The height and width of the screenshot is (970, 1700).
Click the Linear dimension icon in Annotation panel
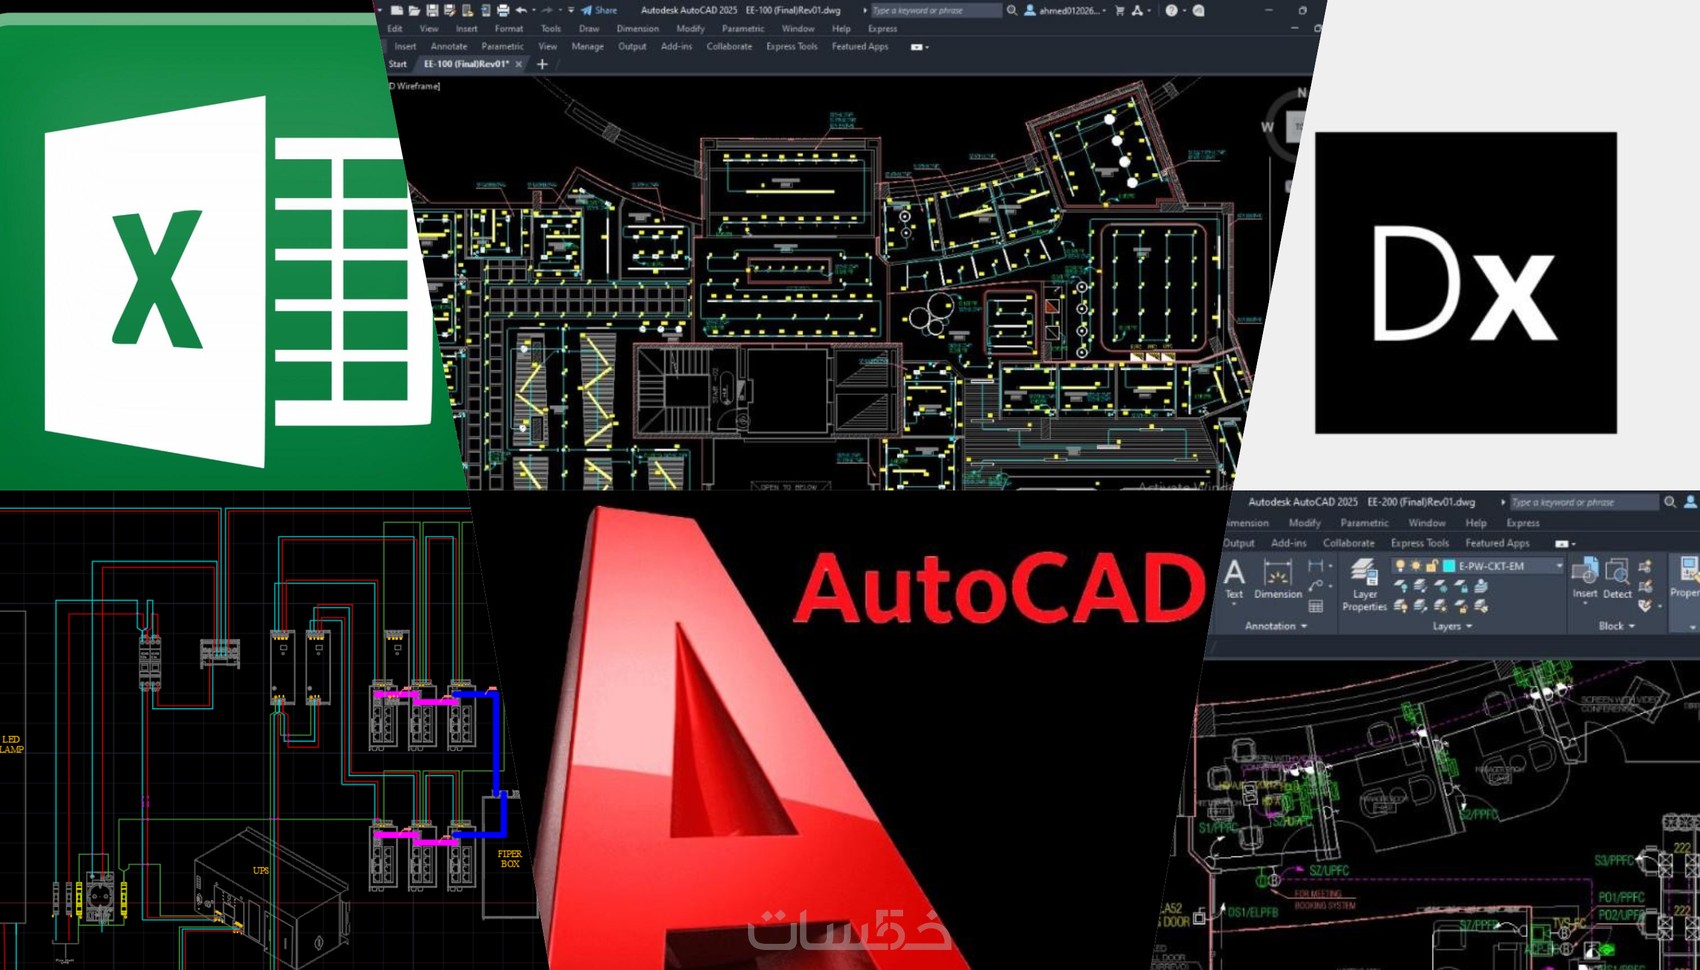pyautogui.click(x=1315, y=565)
